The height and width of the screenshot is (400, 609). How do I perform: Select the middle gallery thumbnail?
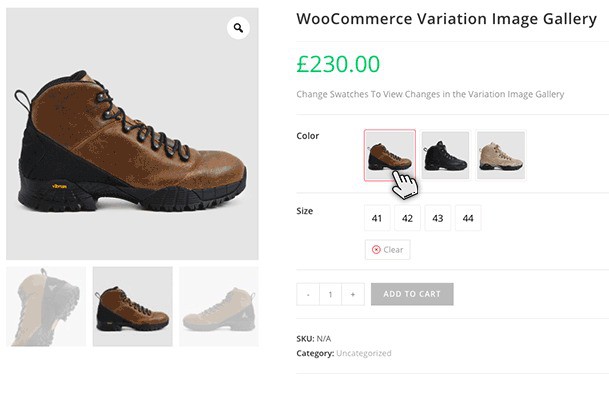(x=132, y=306)
